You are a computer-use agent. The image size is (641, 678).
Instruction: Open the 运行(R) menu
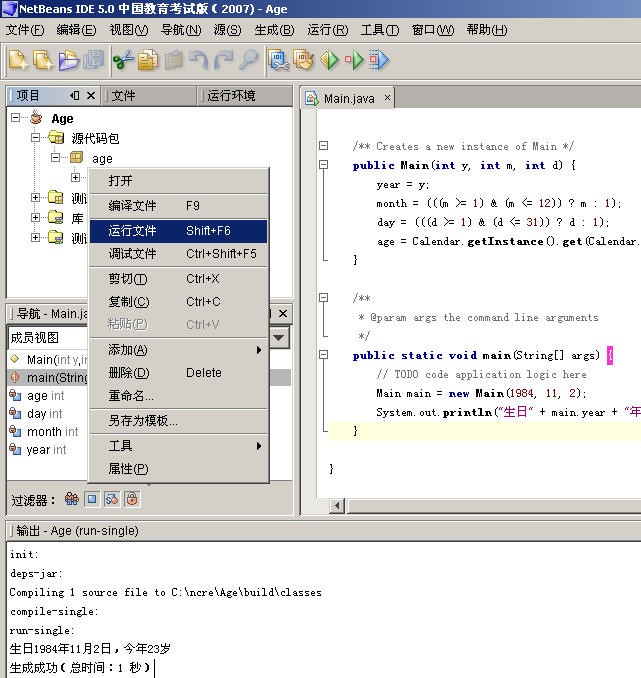click(328, 30)
